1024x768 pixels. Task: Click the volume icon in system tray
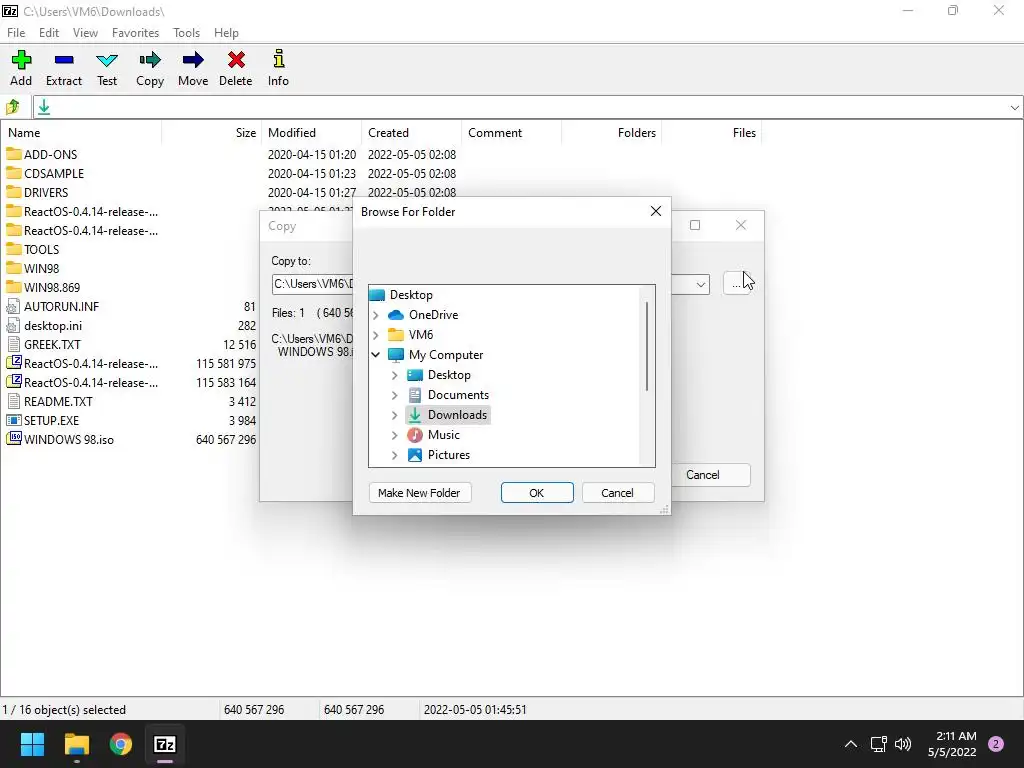tap(903, 744)
